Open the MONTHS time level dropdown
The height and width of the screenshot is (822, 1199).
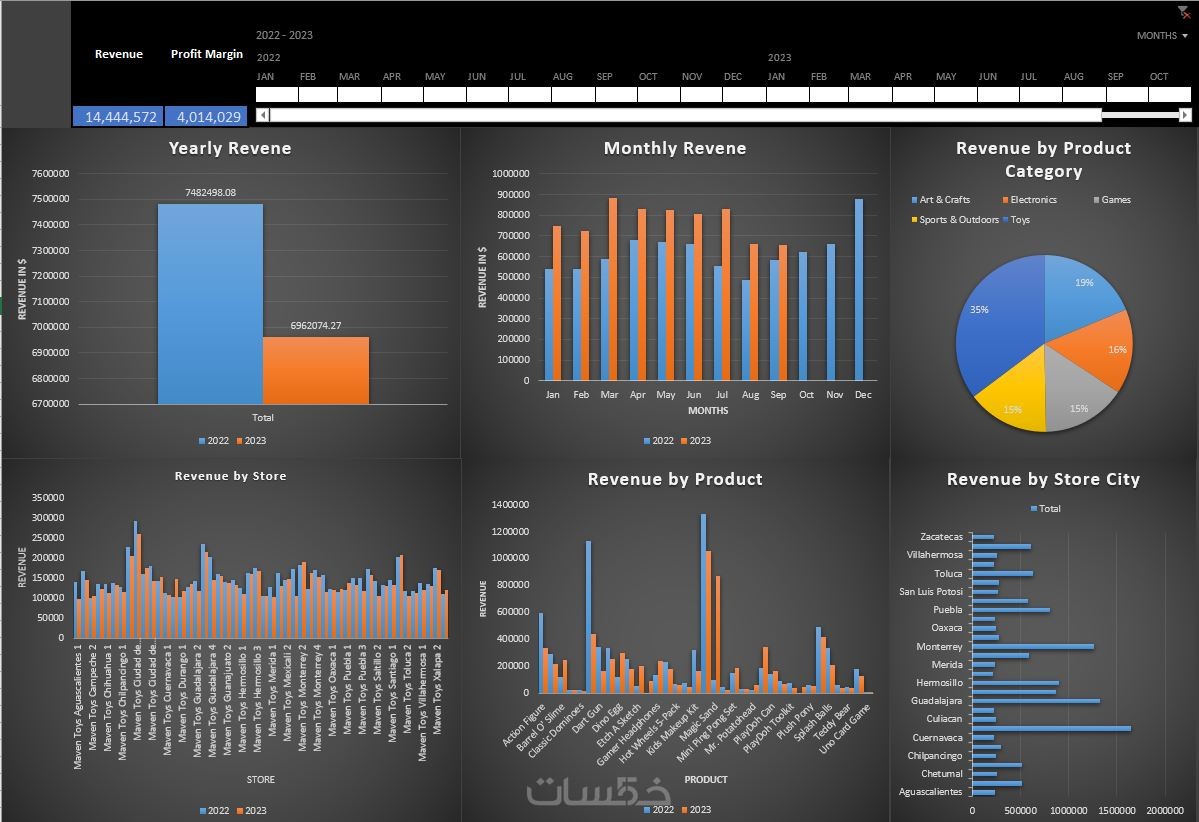coord(1162,36)
